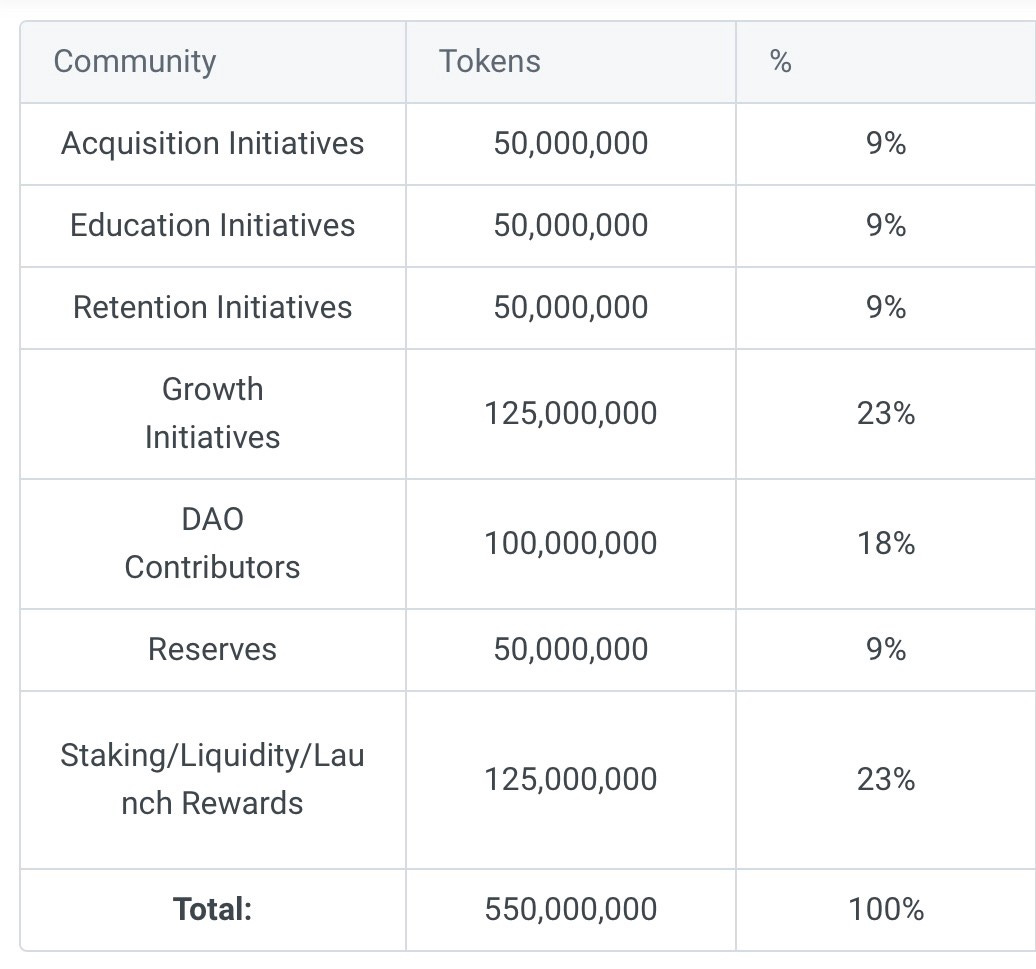Click the Tokens column header
Screen dimensions: 1036x969
pyautogui.click(x=489, y=61)
